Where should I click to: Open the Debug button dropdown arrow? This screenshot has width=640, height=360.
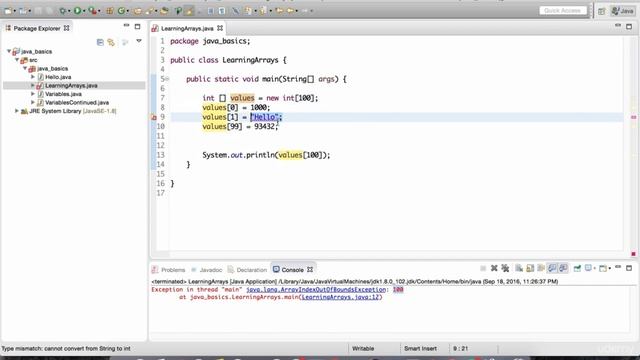pyautogui.click(x=69, y=11)
